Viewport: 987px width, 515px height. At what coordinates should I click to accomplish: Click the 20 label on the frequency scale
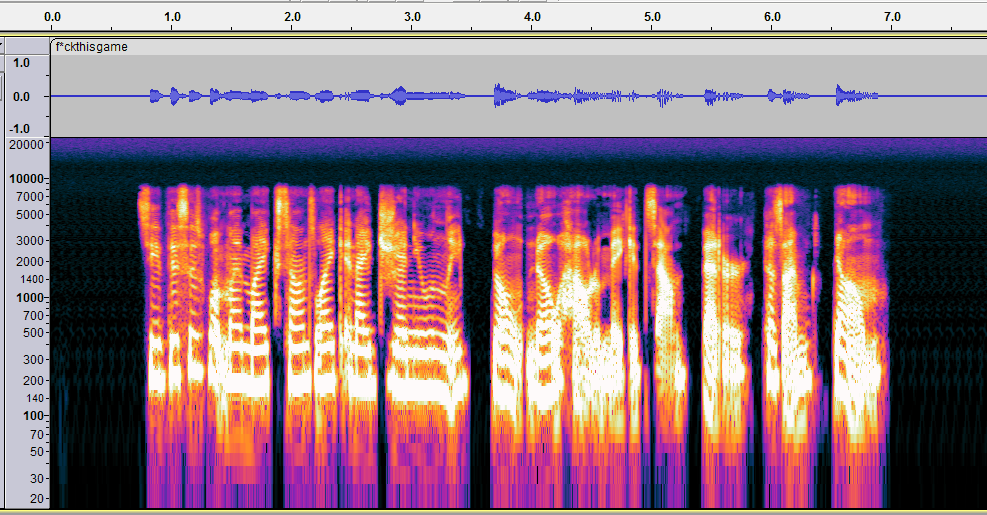click(37, 499)
